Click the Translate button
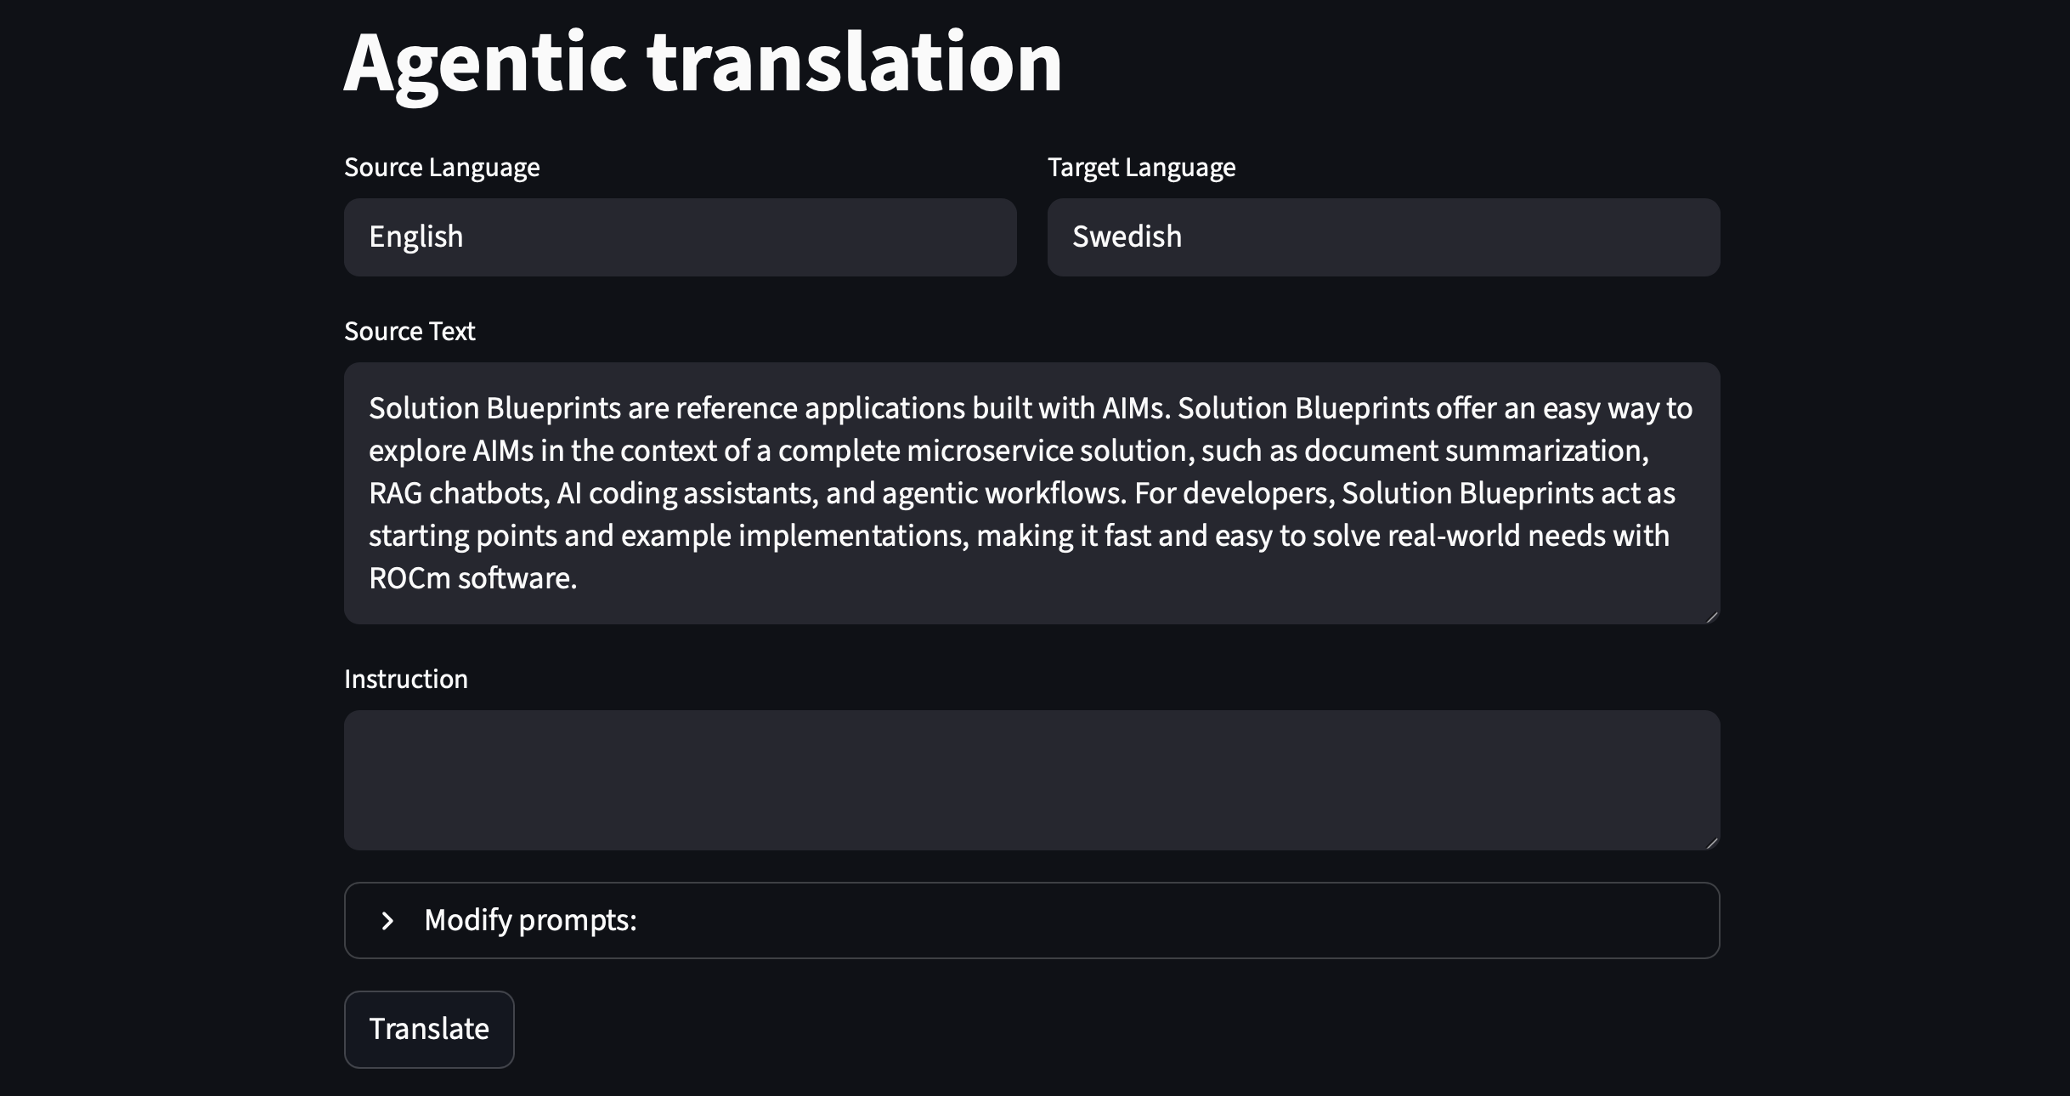Viewport: 2070px width, 1096px height. [x=429, y=1029]
